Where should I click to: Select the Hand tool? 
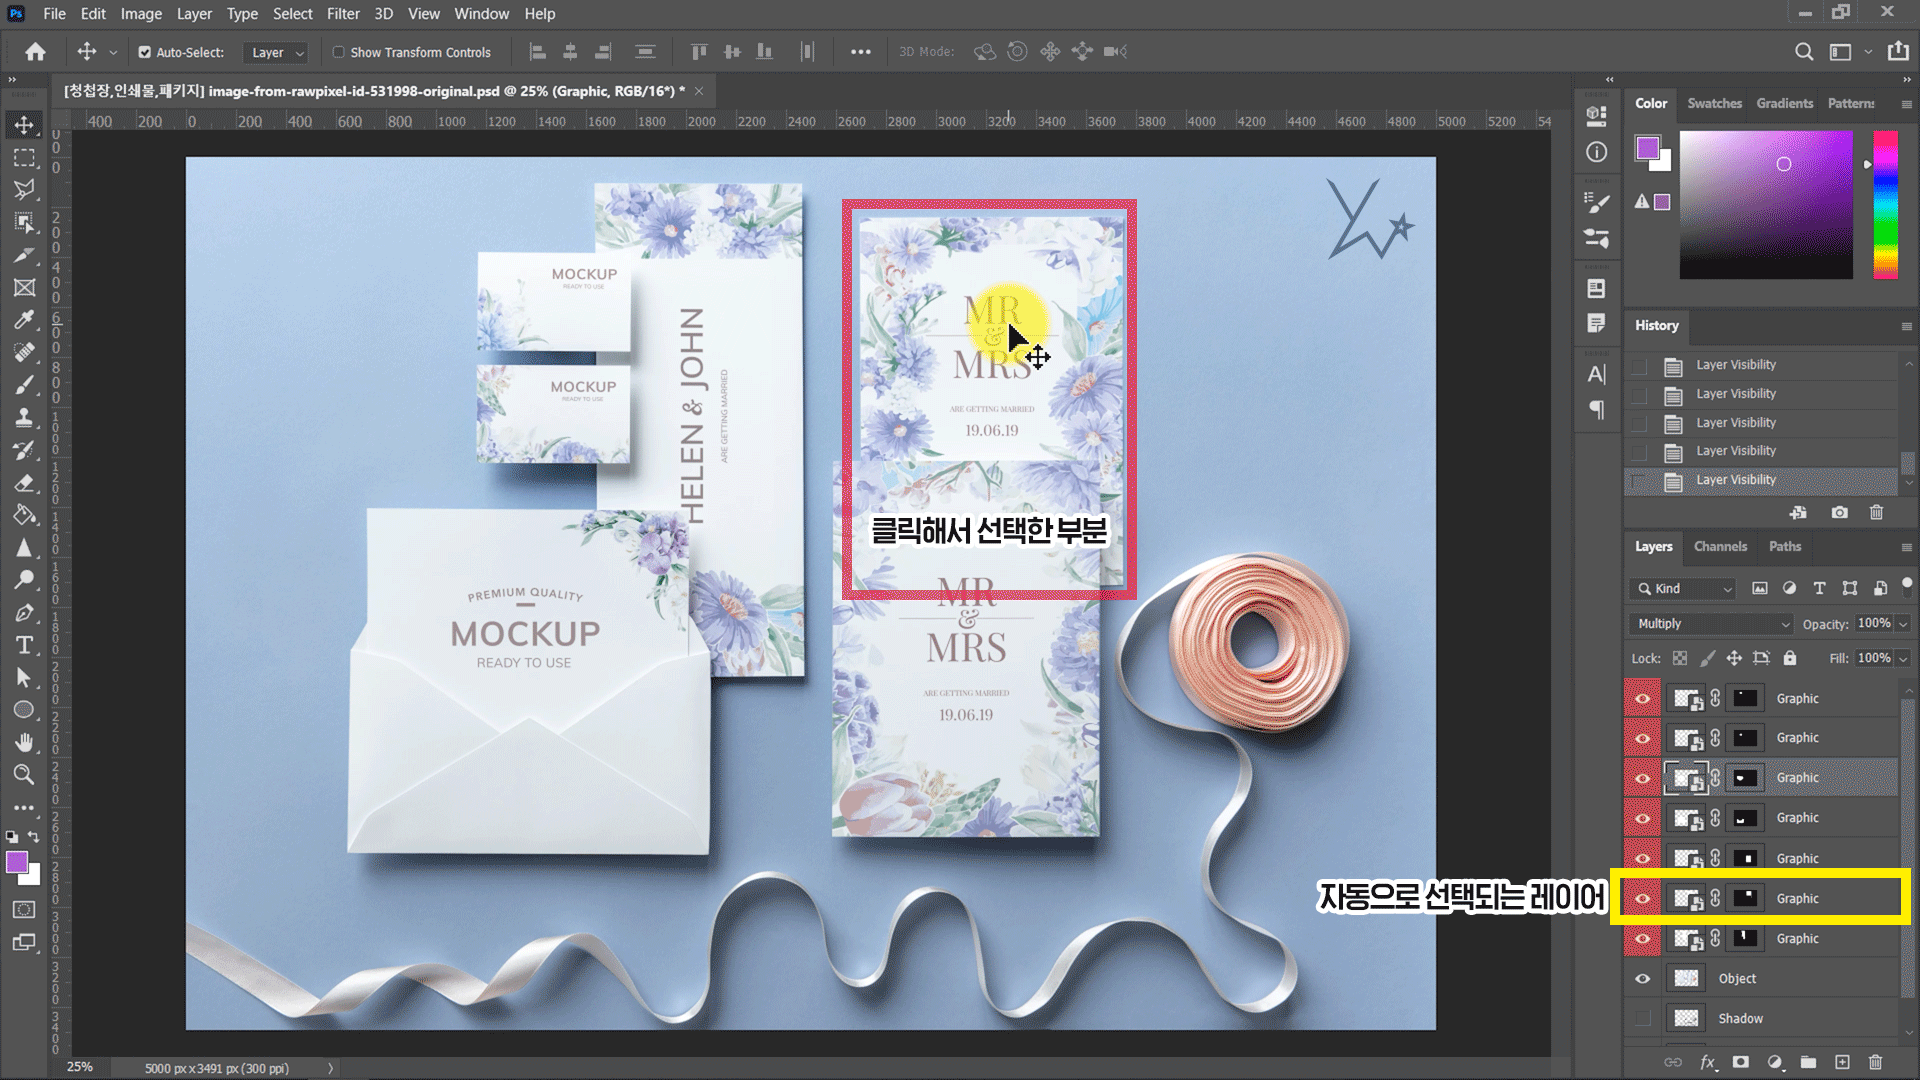click(24, 742)
